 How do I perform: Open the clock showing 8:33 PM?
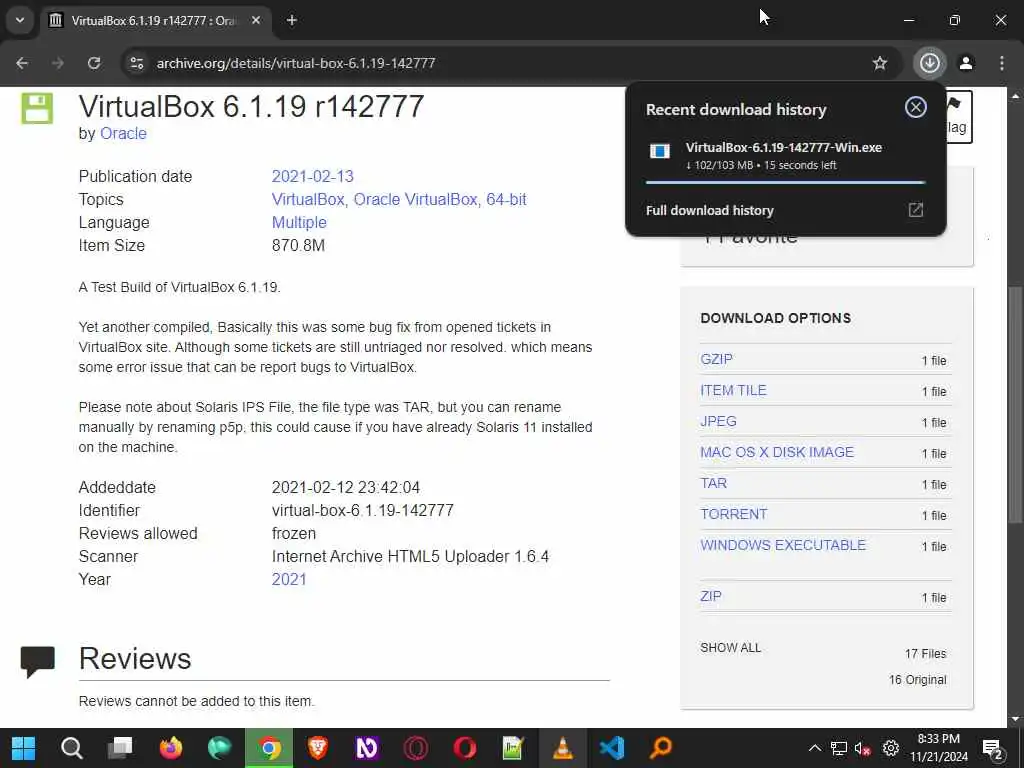(x=938, y=748)
